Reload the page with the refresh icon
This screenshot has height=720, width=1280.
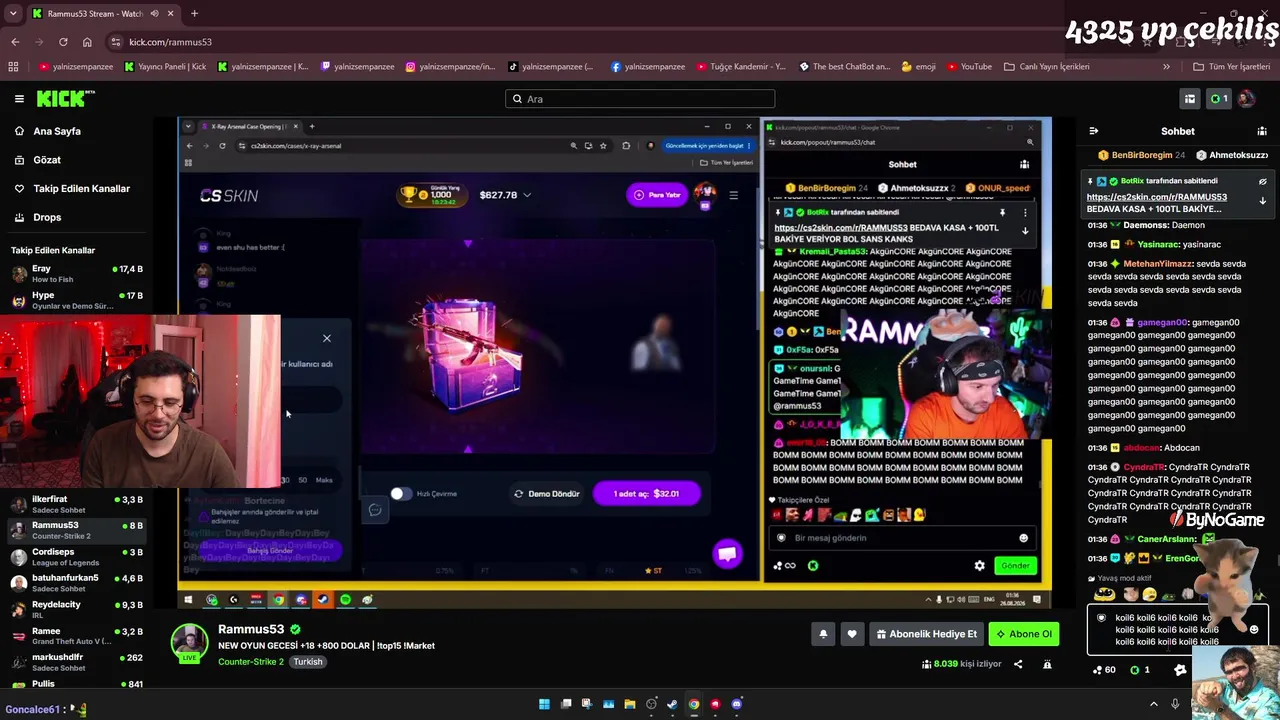pos(63,42)
